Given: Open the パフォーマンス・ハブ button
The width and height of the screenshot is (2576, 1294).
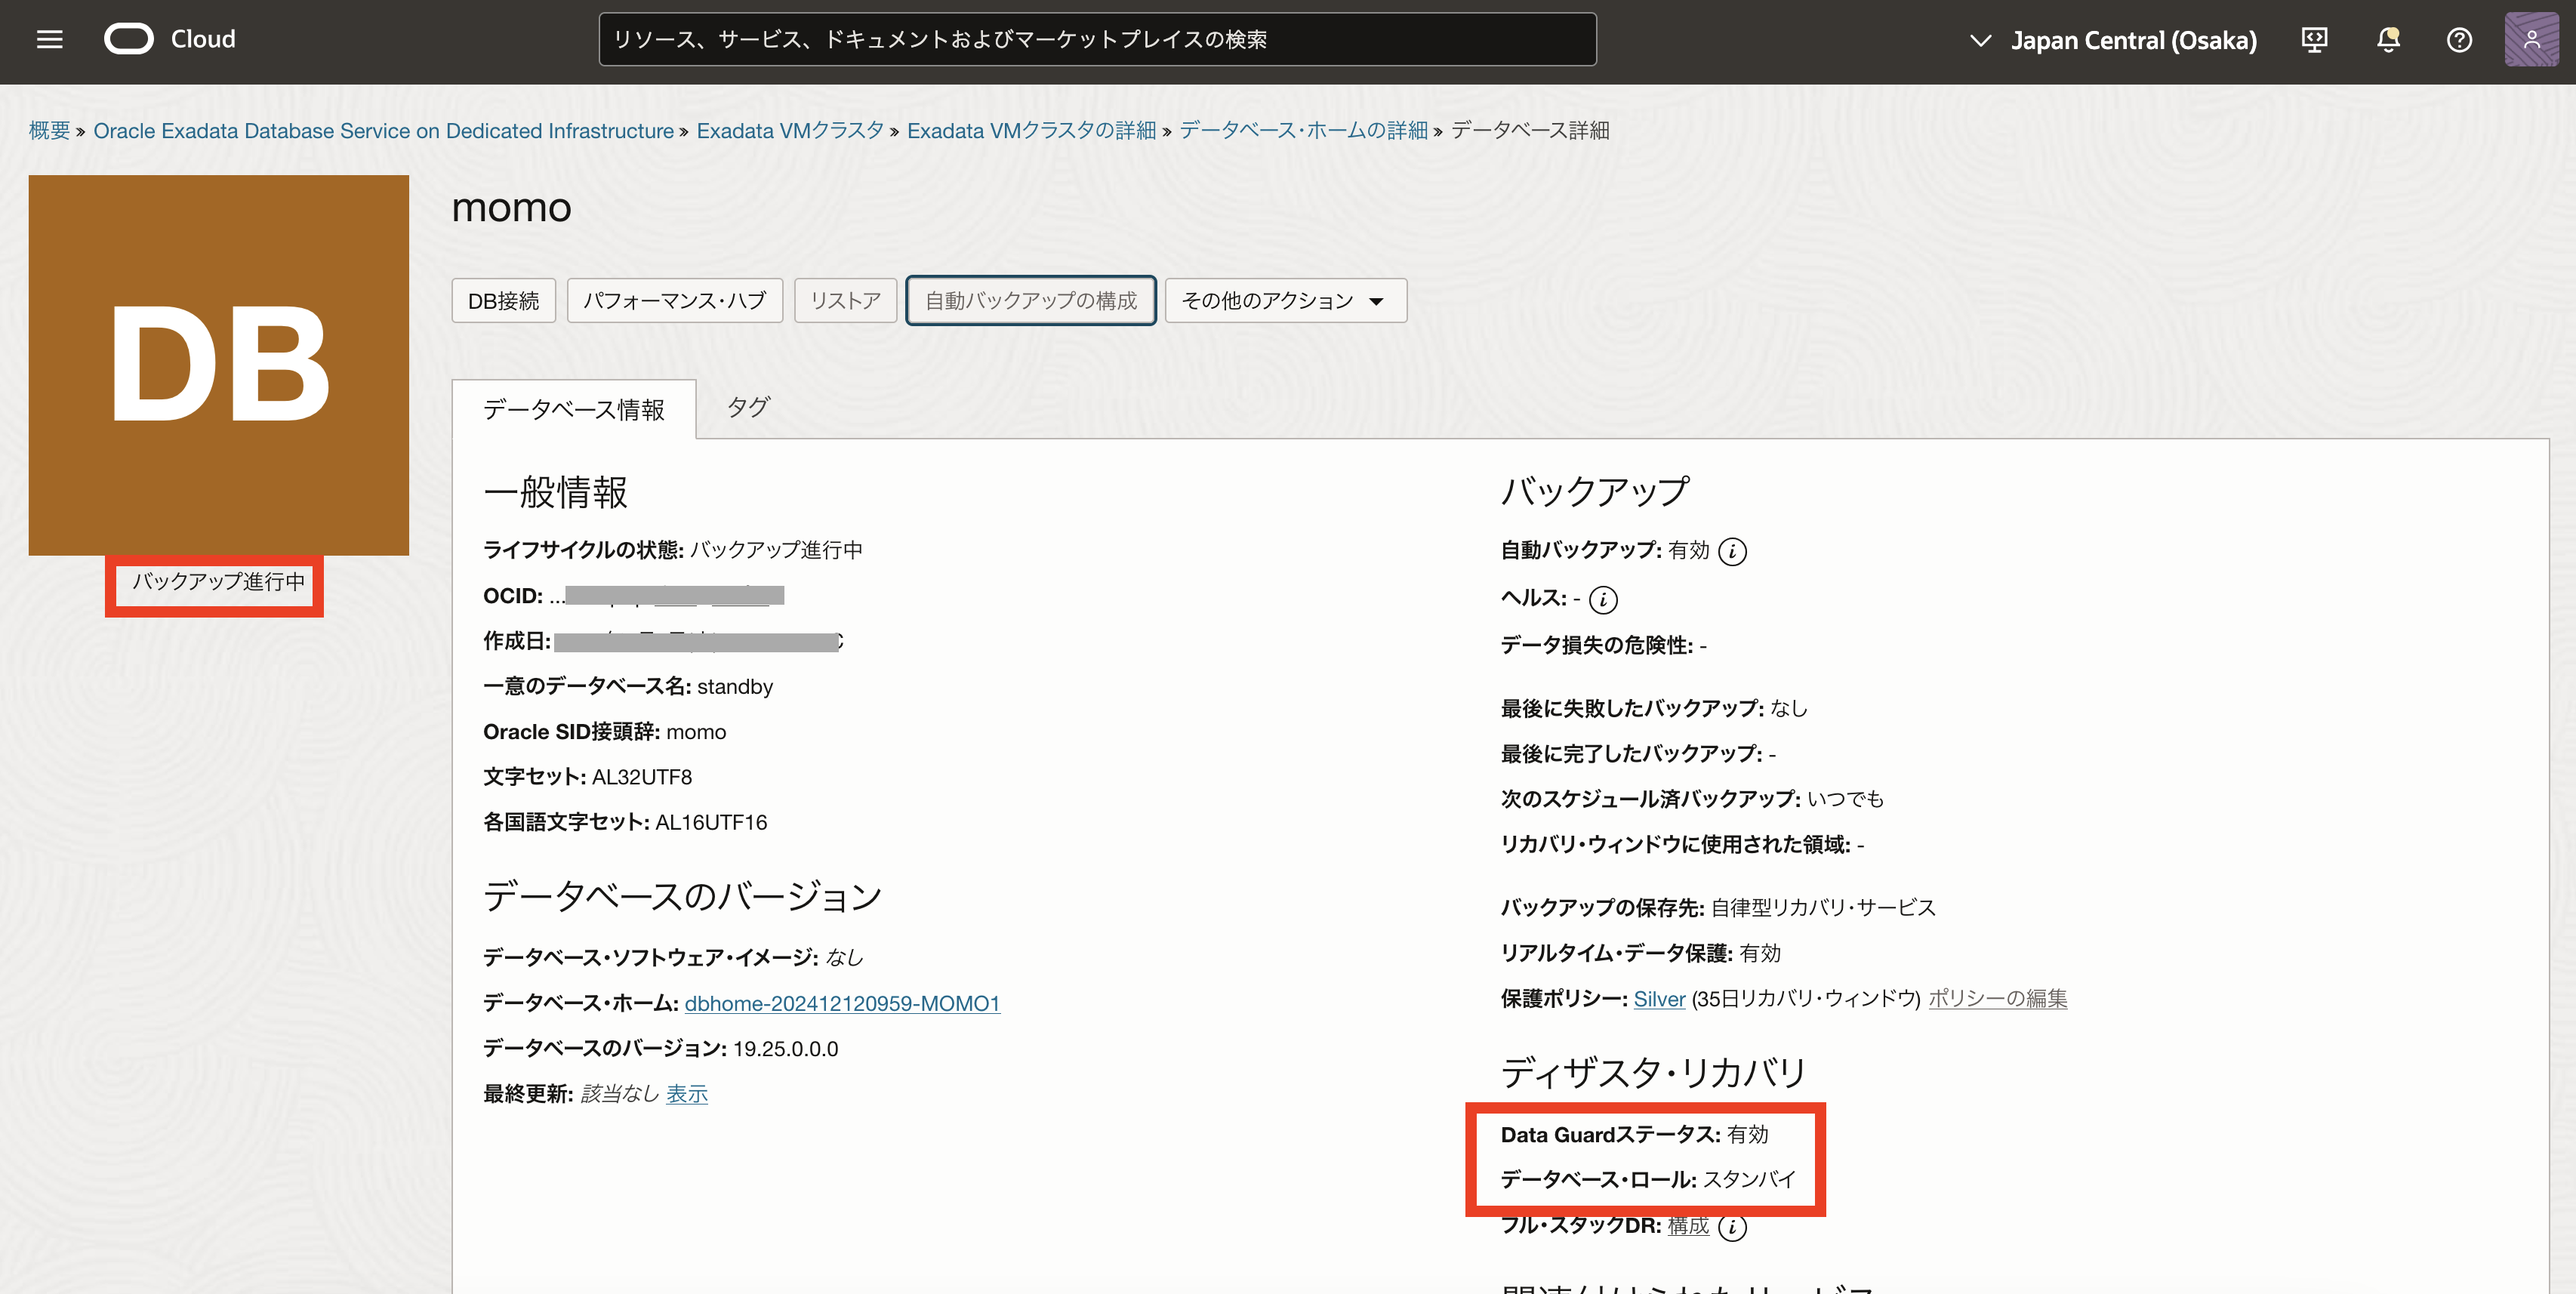Looking at the screenshot, I should tap(674, 301).
